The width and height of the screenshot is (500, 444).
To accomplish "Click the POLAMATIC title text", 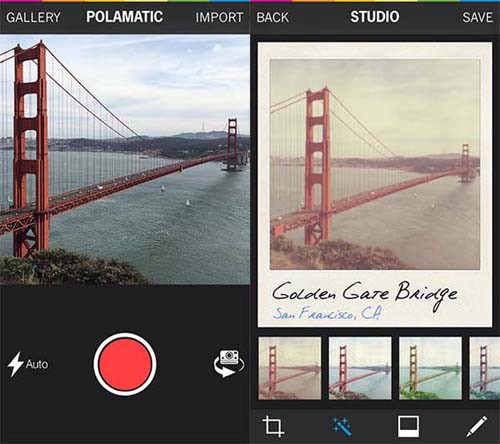I will click(x=125, y=17).
